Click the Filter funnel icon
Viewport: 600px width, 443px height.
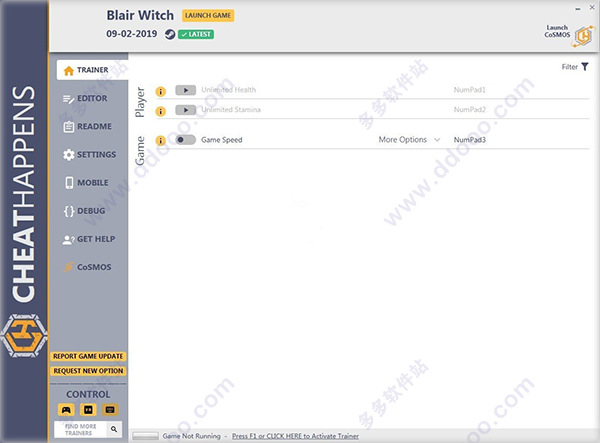click(x=585, y=67)
